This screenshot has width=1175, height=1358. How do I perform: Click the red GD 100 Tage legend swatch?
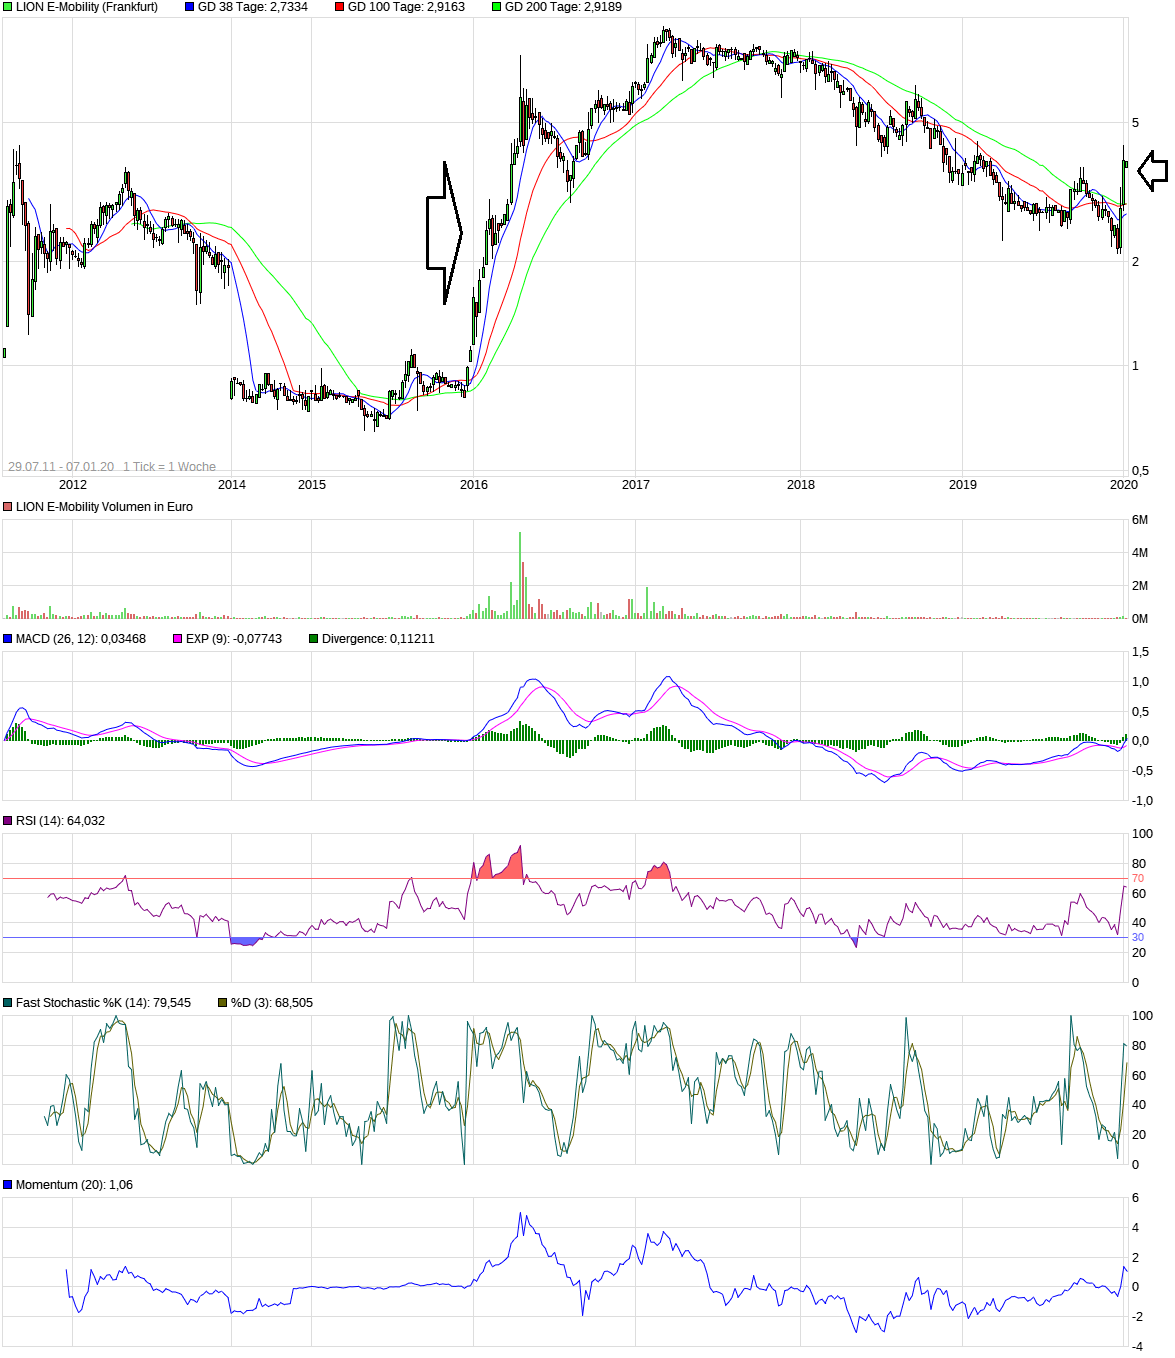pos(340,7)
